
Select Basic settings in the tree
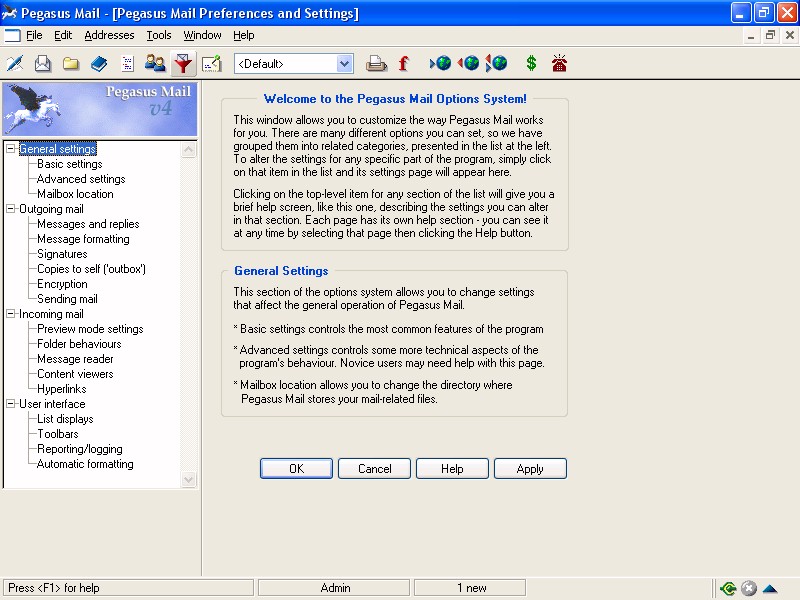[70, 164]
